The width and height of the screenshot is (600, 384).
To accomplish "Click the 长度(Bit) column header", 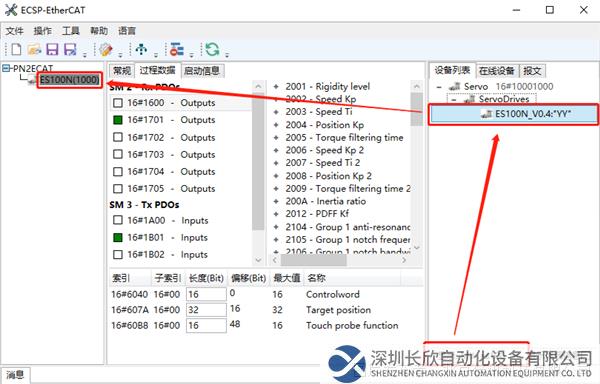I will pyautogui.click(x=206, y=278).
